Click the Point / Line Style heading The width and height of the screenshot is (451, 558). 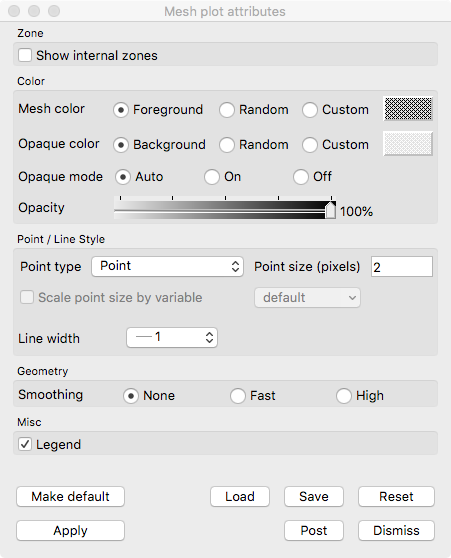(x=61, y=239)
